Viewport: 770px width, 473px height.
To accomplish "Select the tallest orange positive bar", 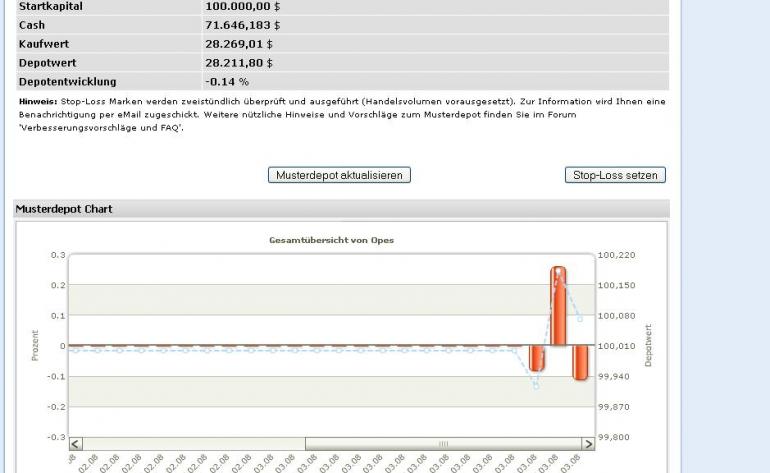I will 558,306.
